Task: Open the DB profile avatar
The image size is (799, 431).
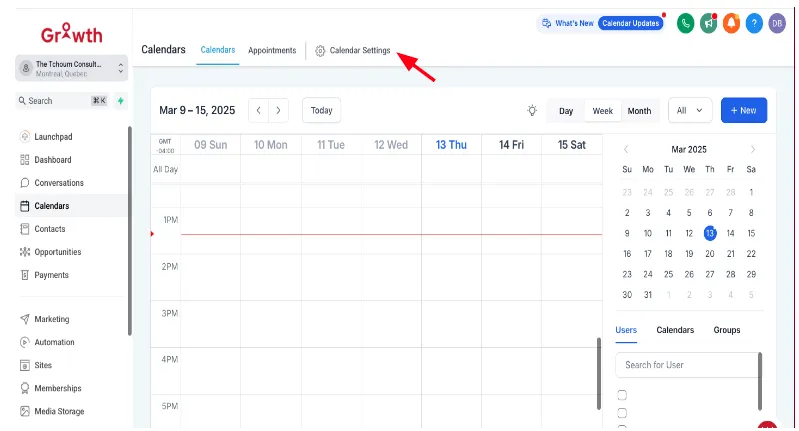Action: pyautogui.click(x=777, y=23)
